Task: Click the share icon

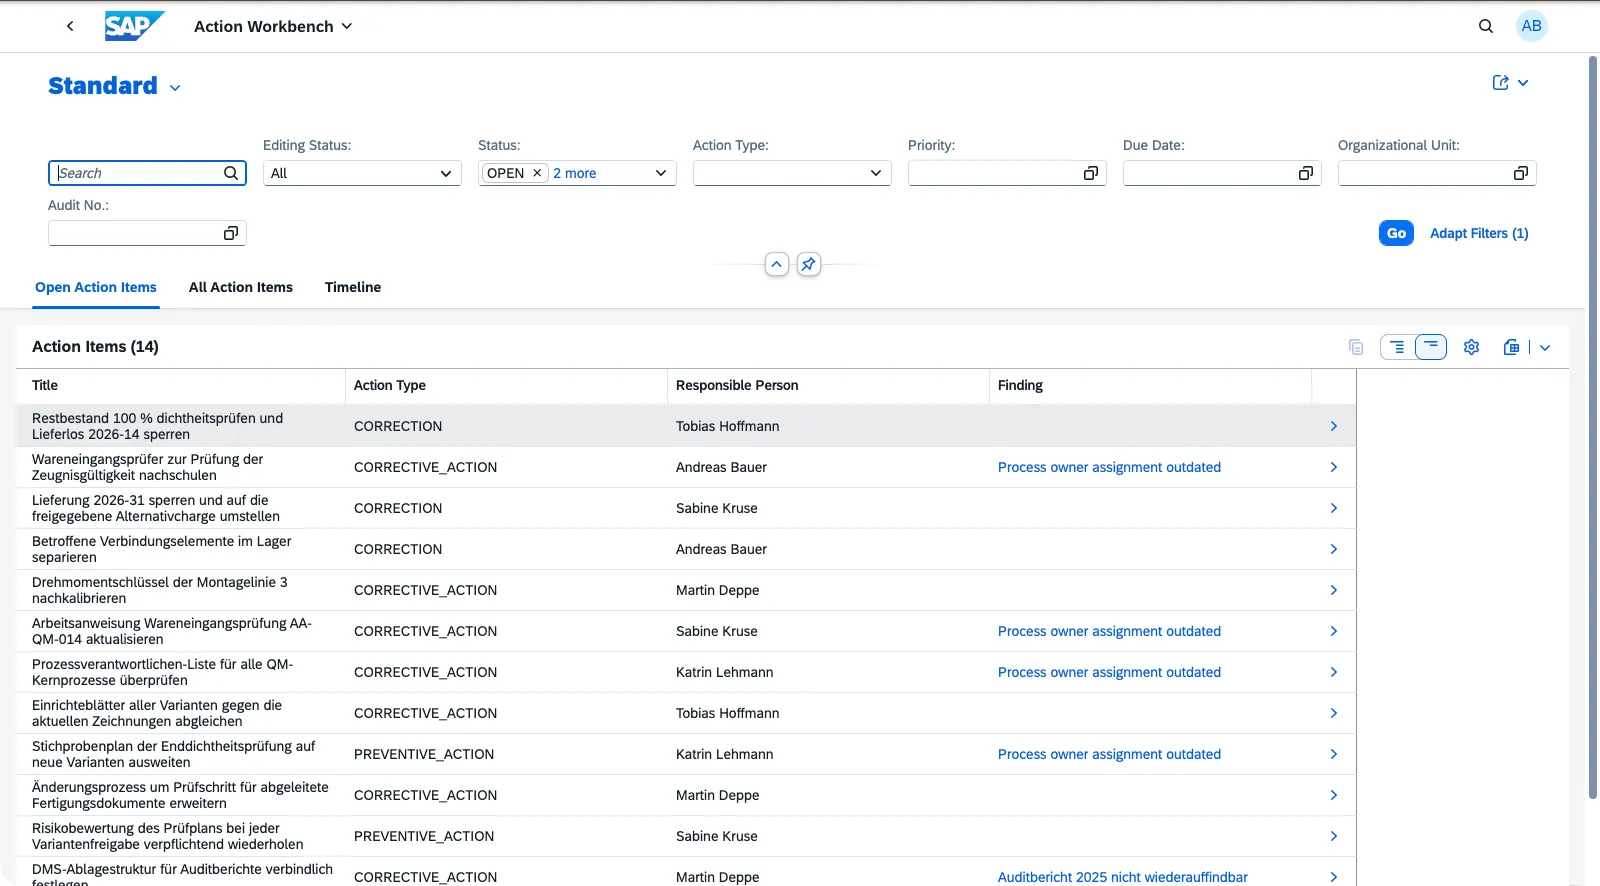Action: (x=1500, y=83)
